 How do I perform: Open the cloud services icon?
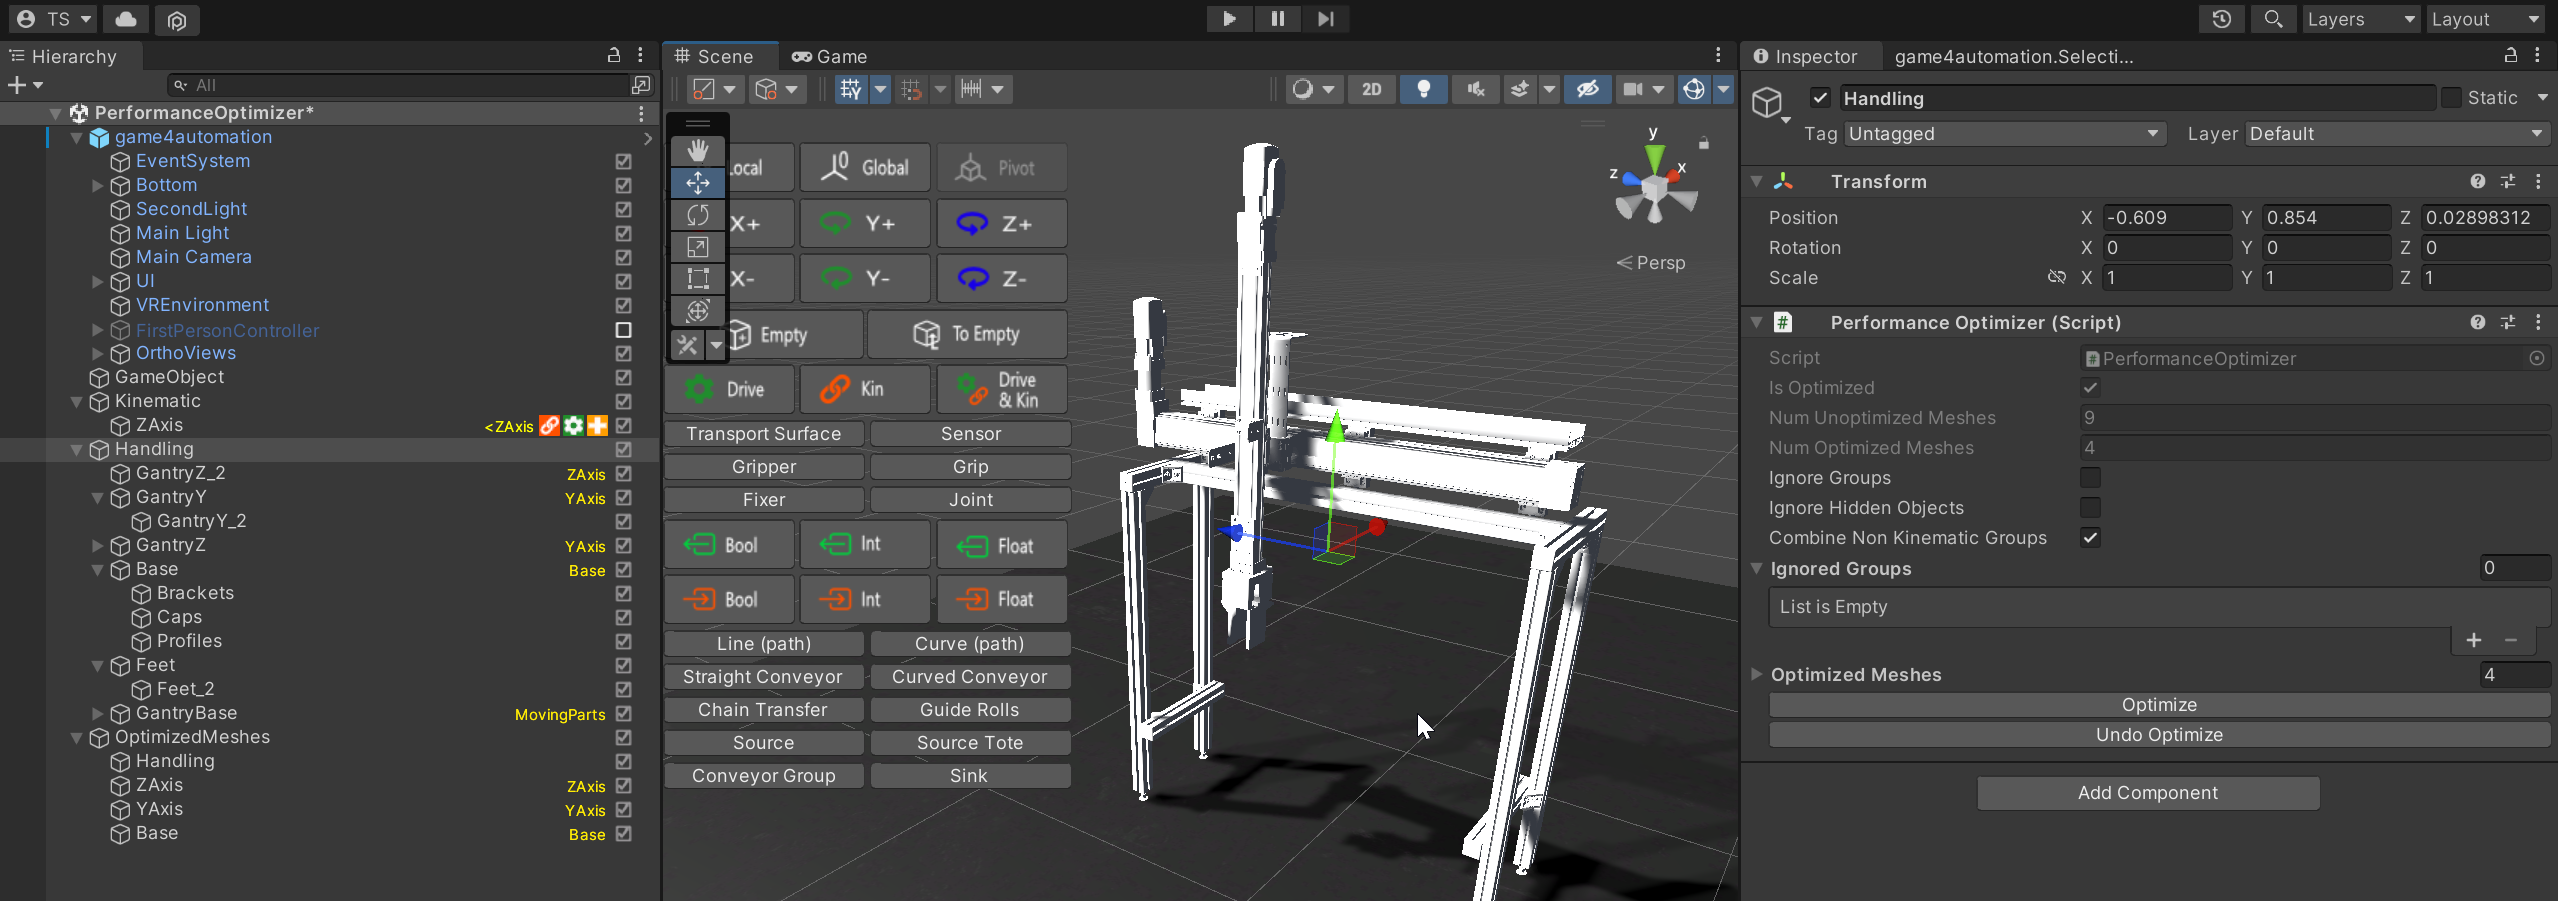click(x=126, y=19)
